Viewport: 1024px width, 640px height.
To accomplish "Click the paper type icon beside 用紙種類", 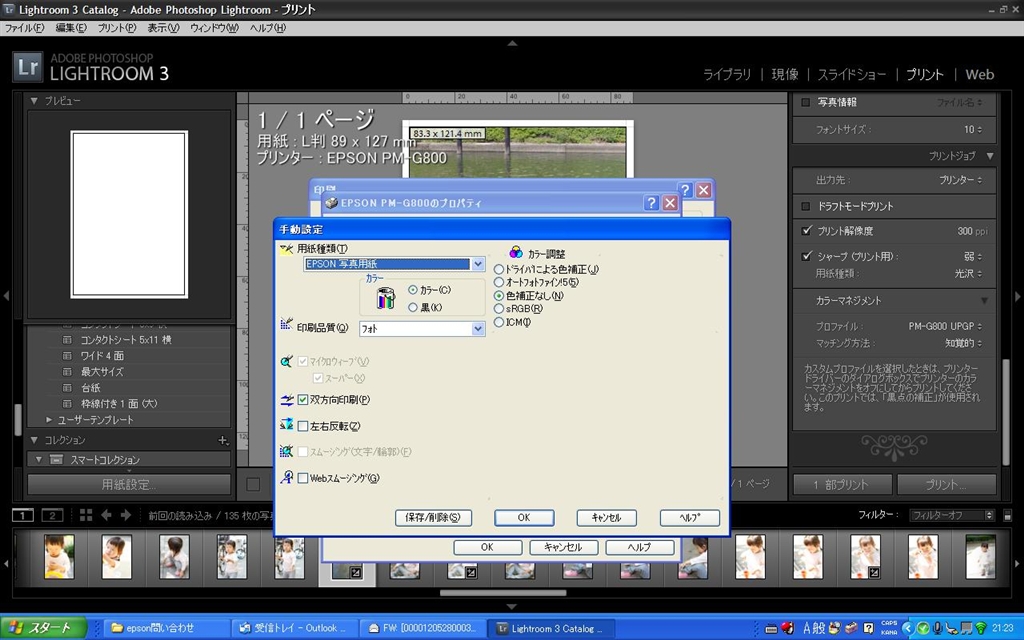I will 287,250.
